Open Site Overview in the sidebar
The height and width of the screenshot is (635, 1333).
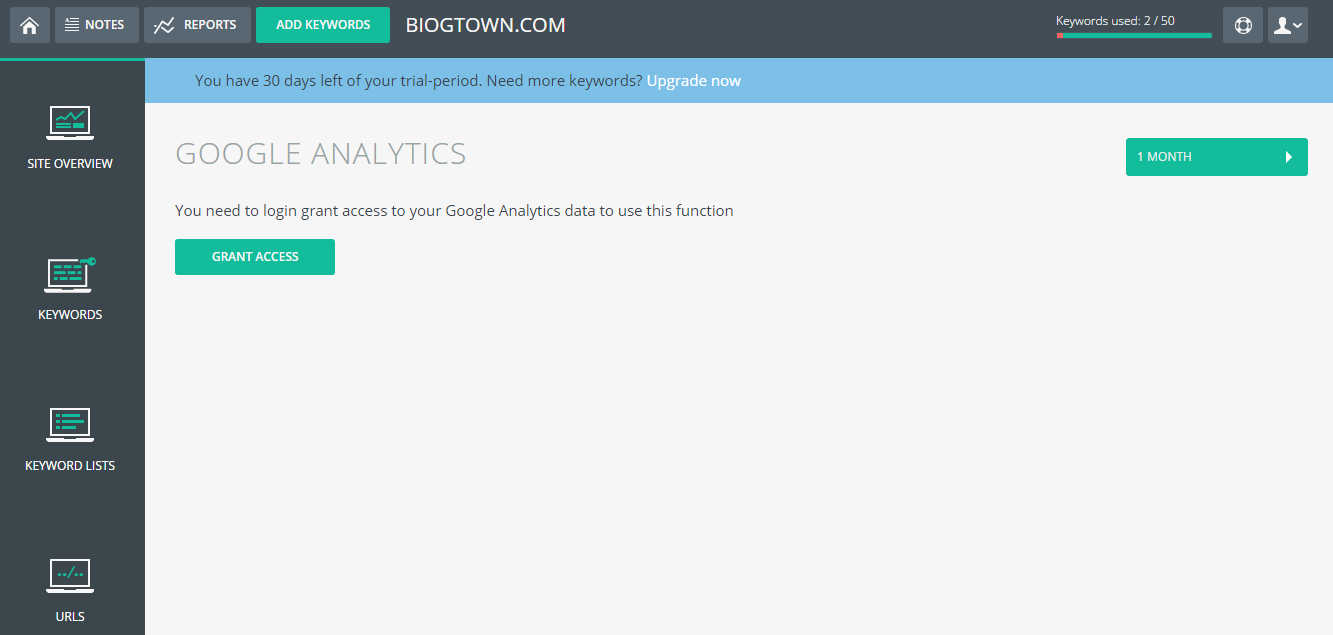(x=70, y=137)
